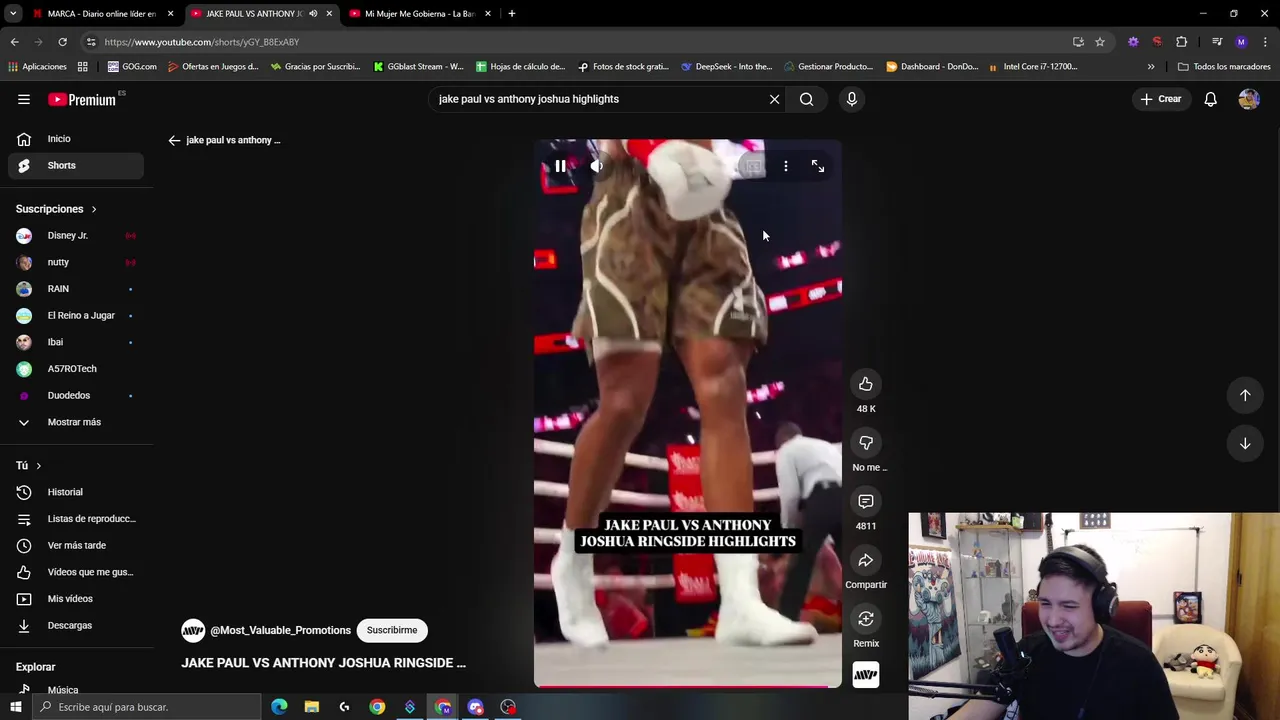1280x720 pixels.
Task: Open the Short's three-dot options menu
Action: 786,166
